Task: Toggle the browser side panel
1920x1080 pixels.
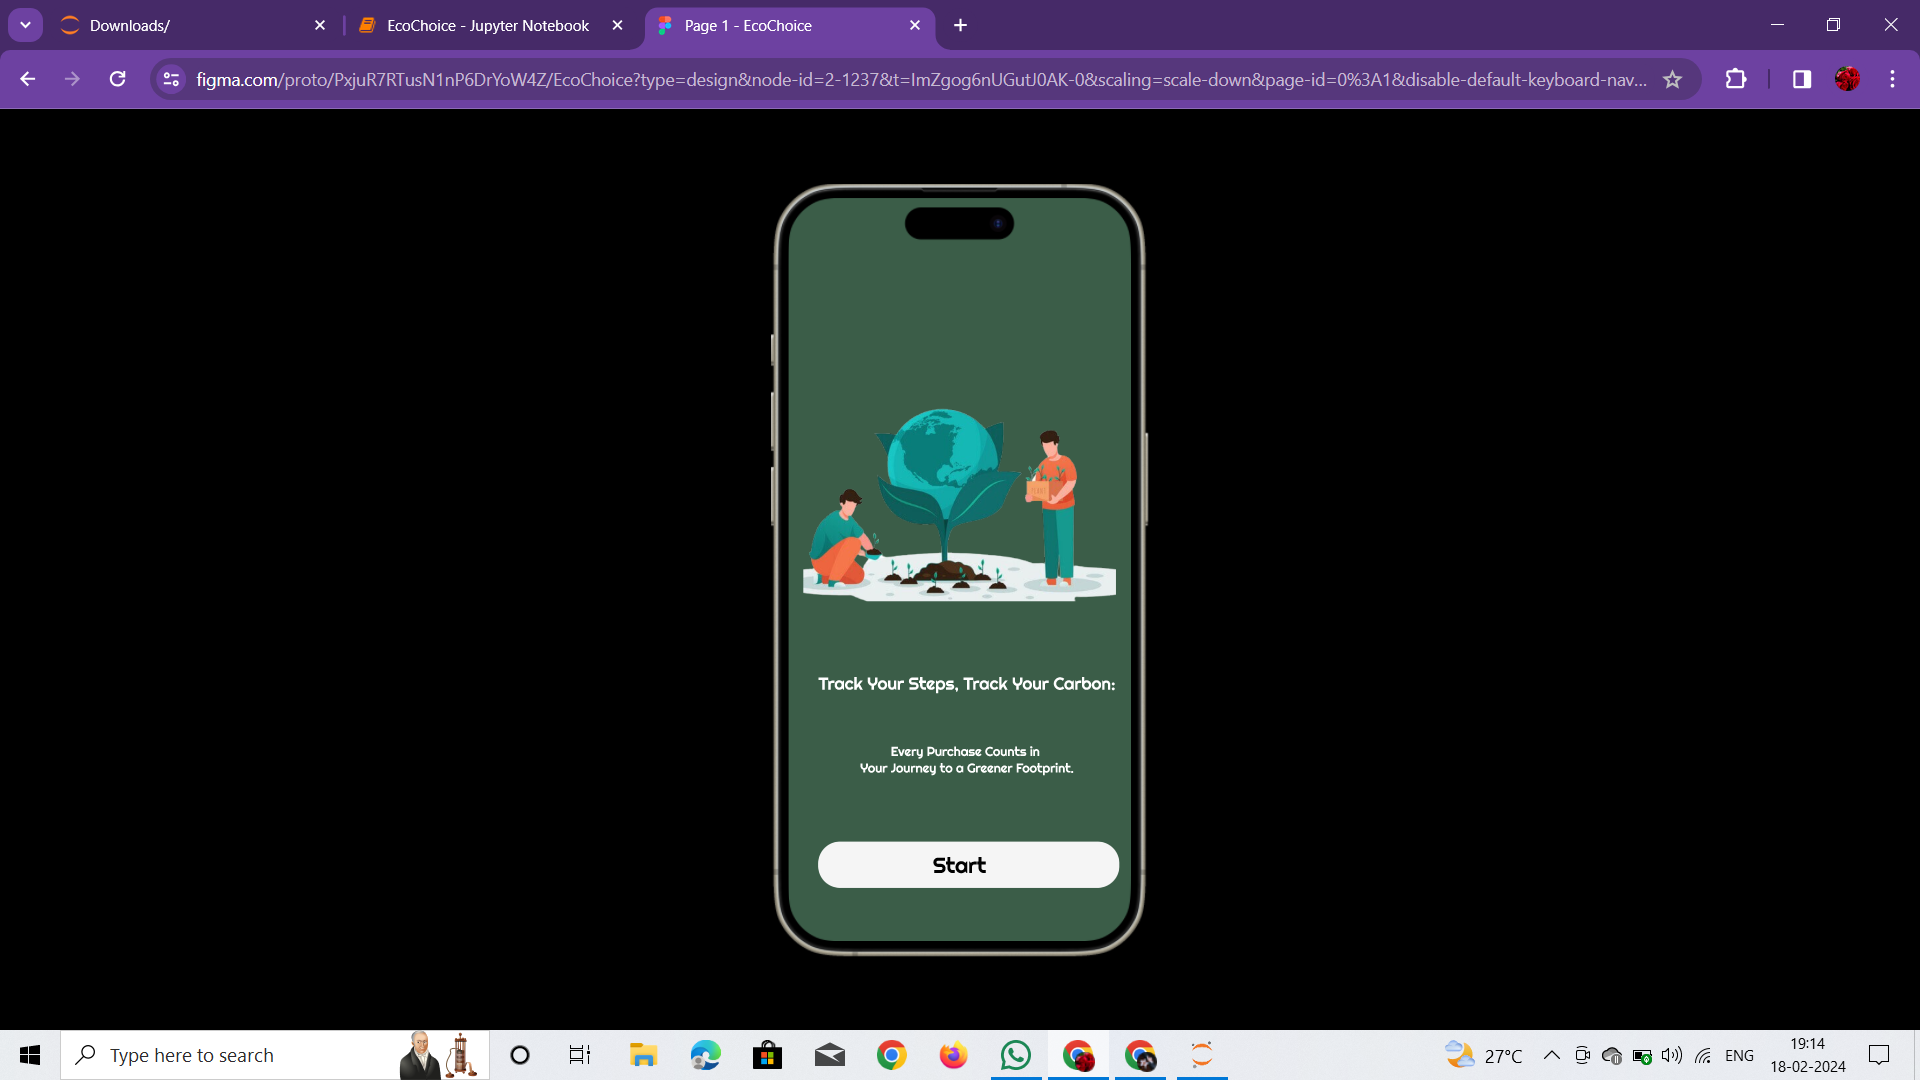Action: (x=1801, y=79)
